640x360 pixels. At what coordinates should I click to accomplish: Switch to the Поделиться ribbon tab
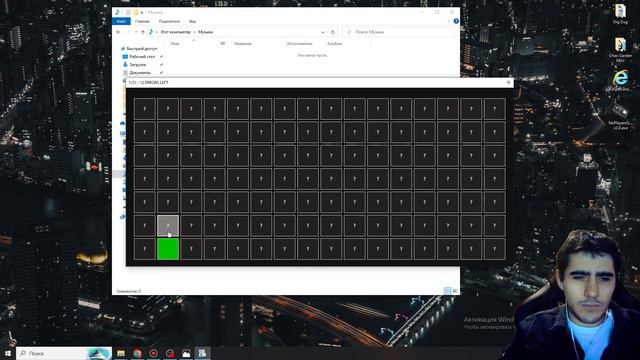click(x=169, y=21)
